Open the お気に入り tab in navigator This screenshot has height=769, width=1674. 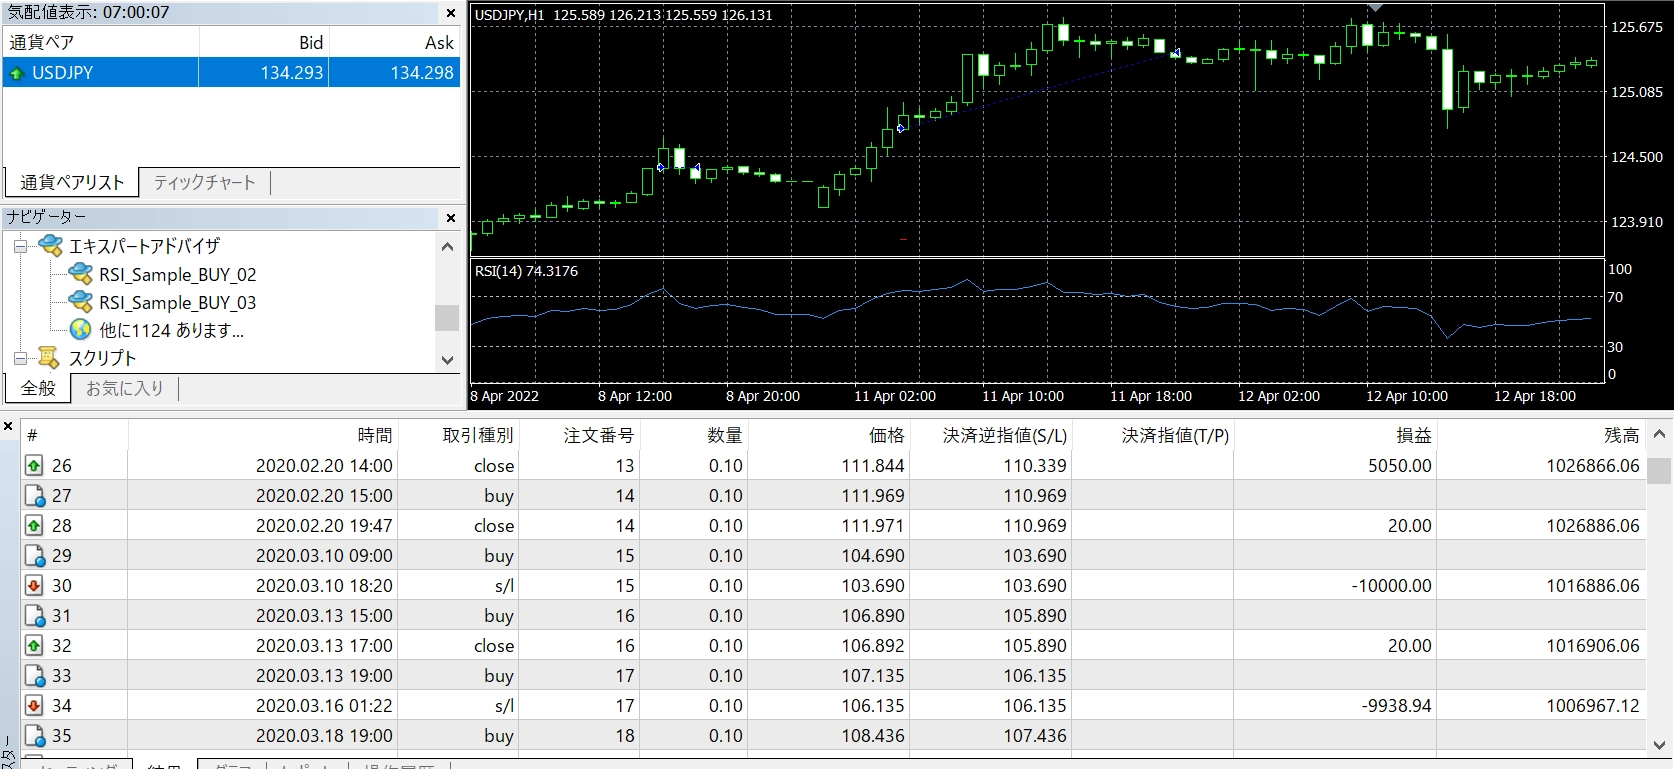pos(124,388)
